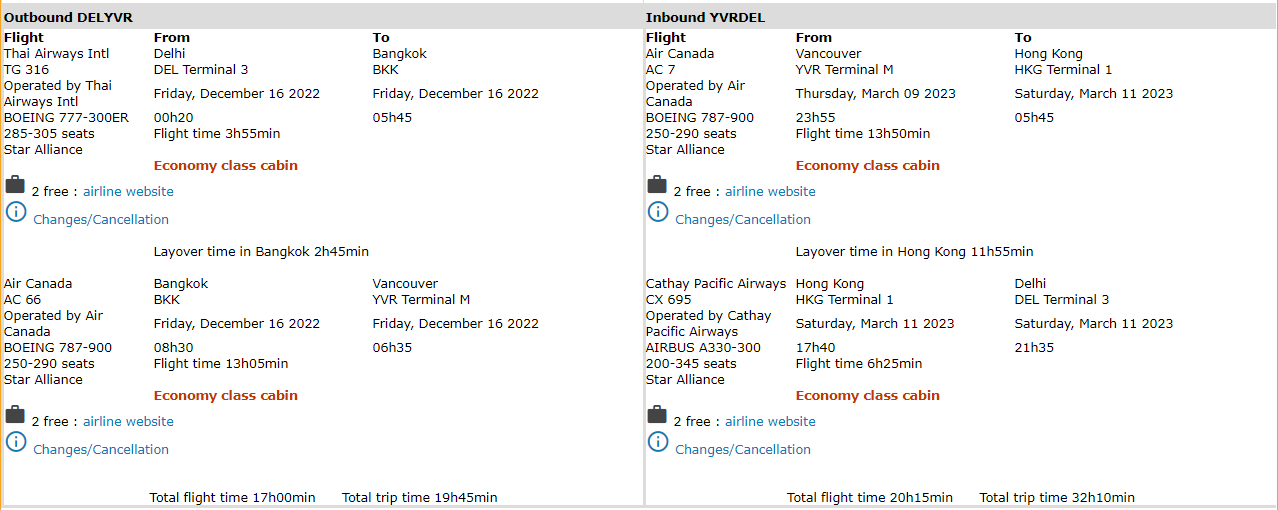This screenshot has height=510, width=1278.
Task: Click the Layover time in Bangkok text
Action: point(261,252)
